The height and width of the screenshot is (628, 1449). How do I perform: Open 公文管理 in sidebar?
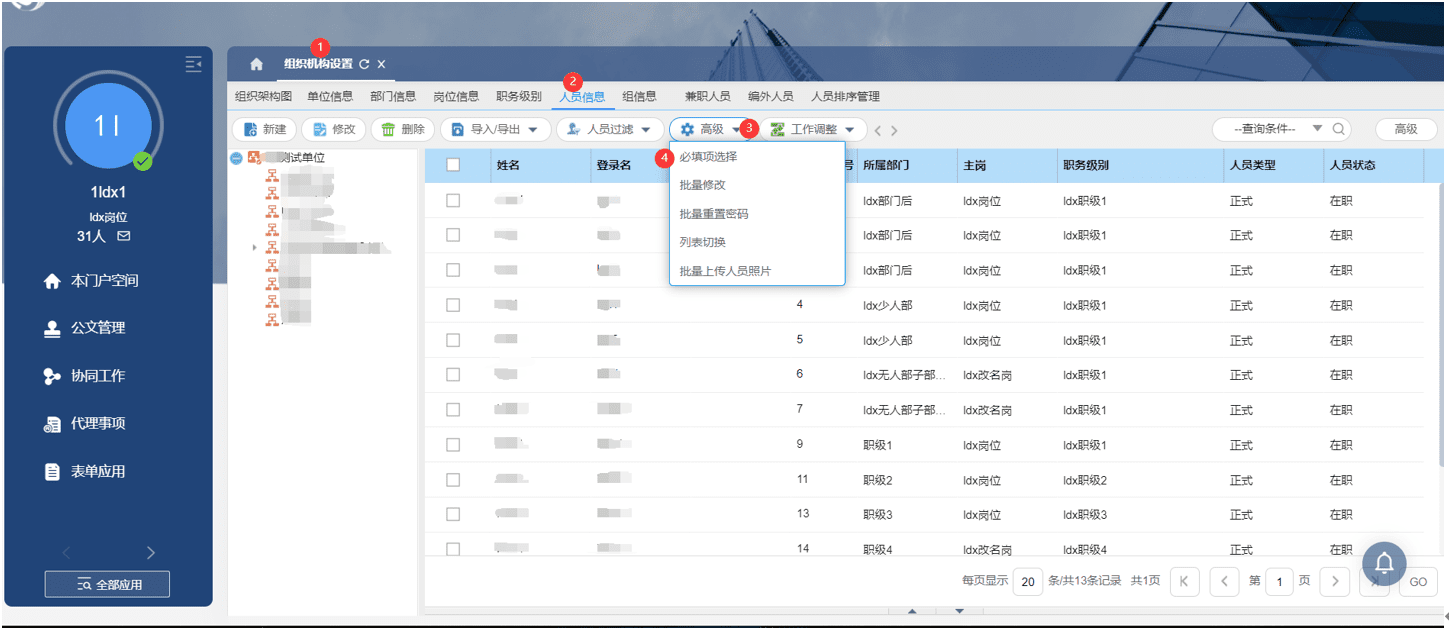(85, 328)
